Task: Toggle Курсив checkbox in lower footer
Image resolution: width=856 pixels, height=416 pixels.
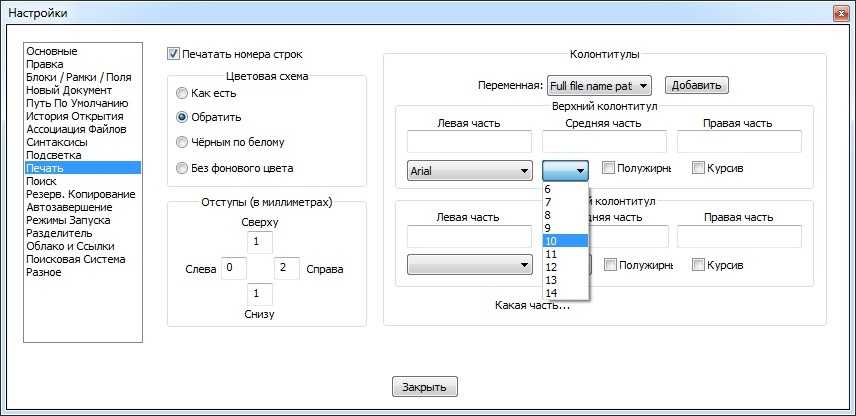Action: (698, 265)
